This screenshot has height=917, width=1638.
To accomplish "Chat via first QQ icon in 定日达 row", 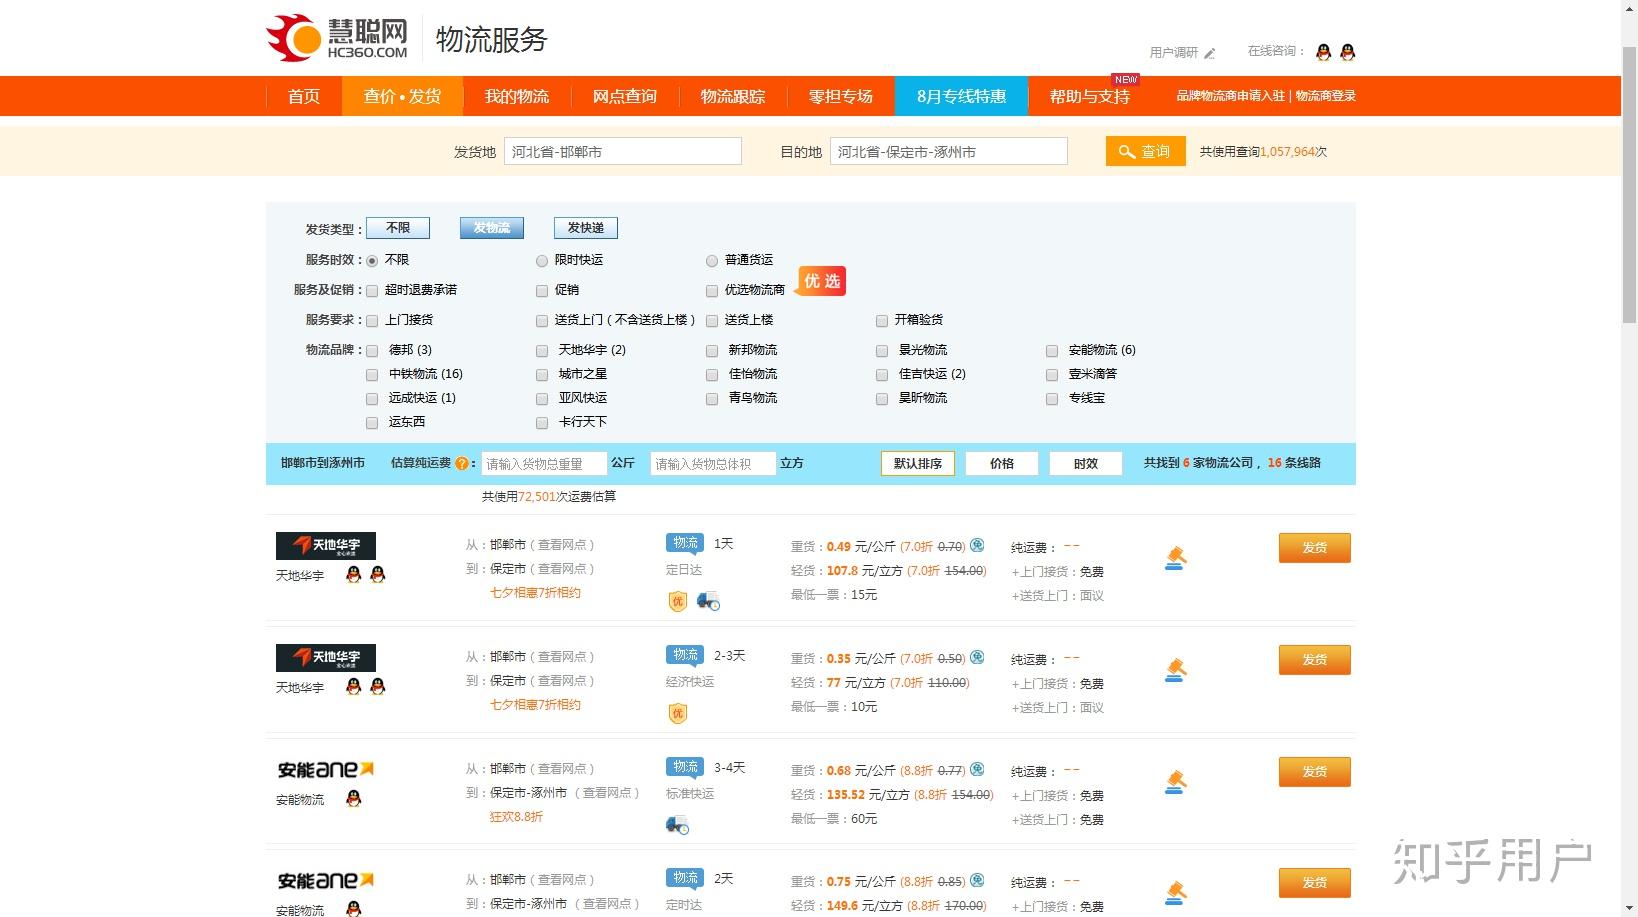I will (353, 574).
